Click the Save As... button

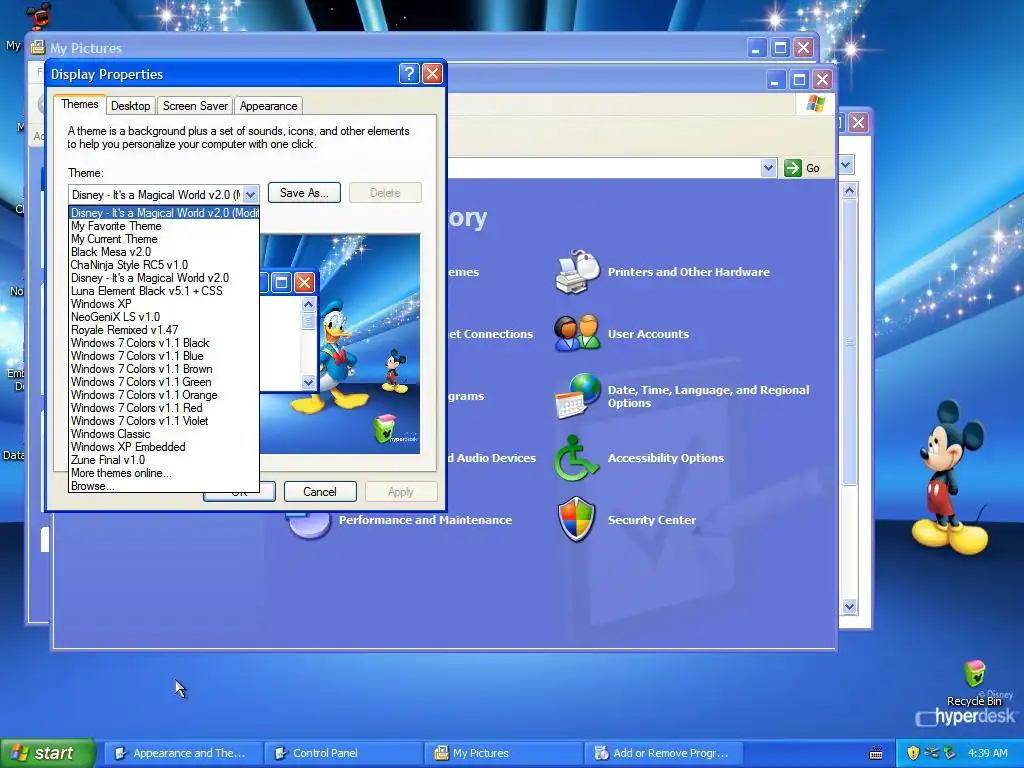pos(304,193)
